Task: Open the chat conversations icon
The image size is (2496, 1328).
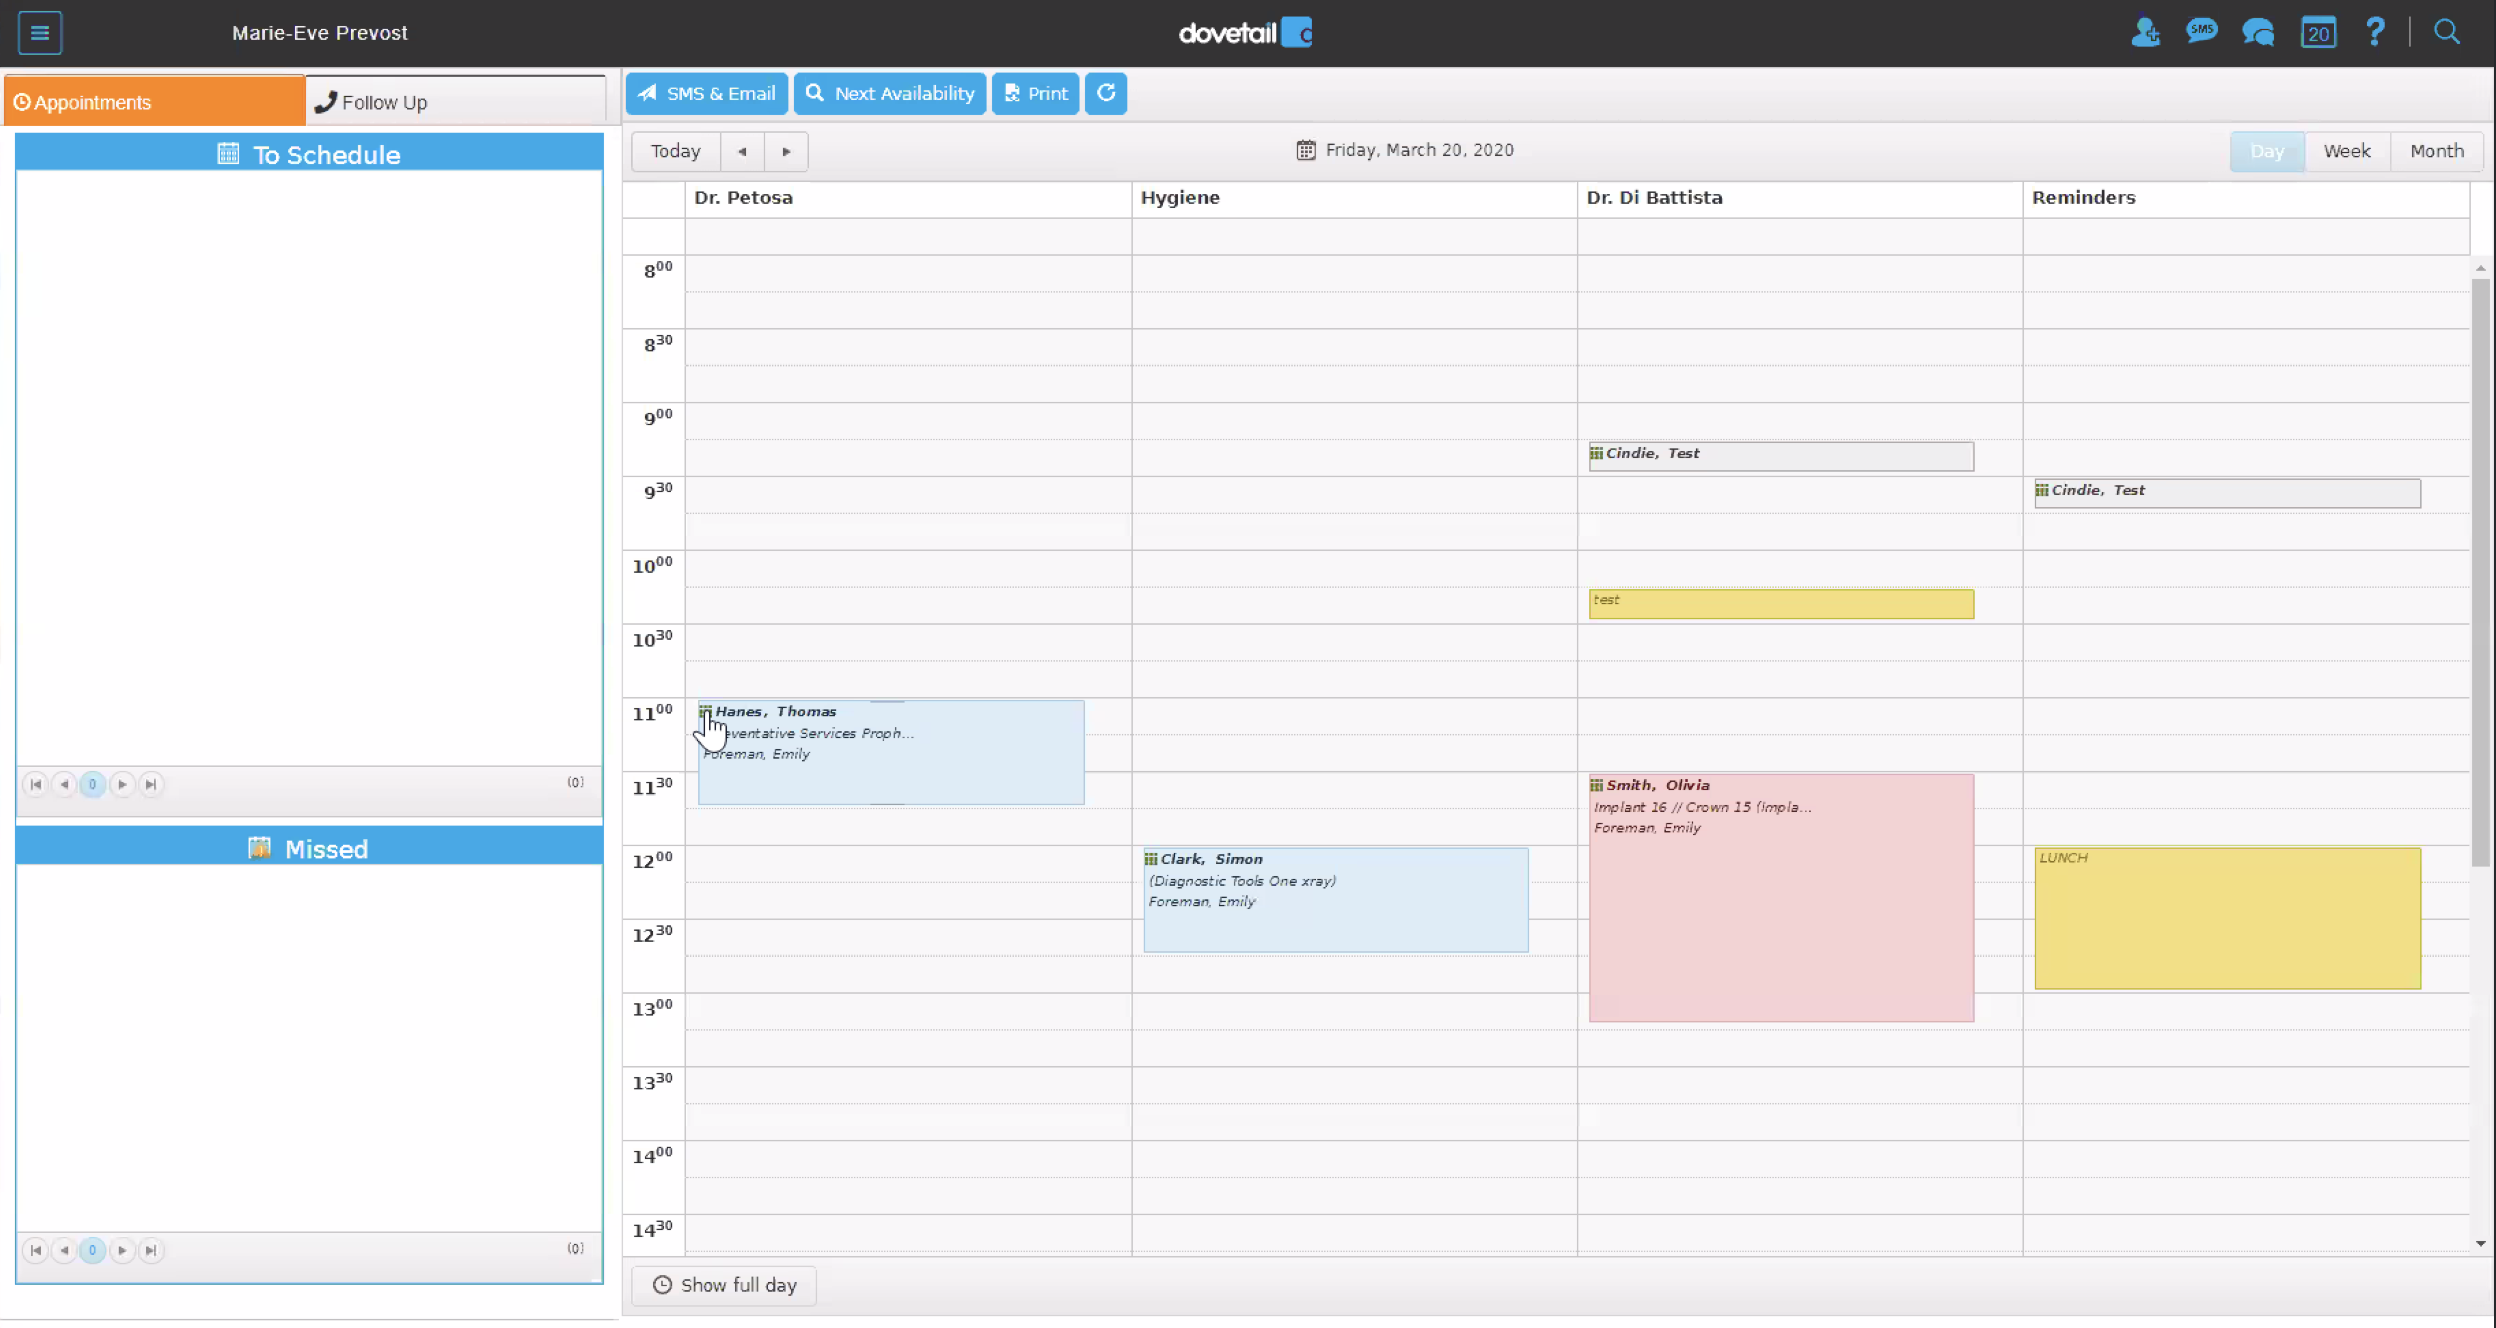Action: tap(2258, 33)
